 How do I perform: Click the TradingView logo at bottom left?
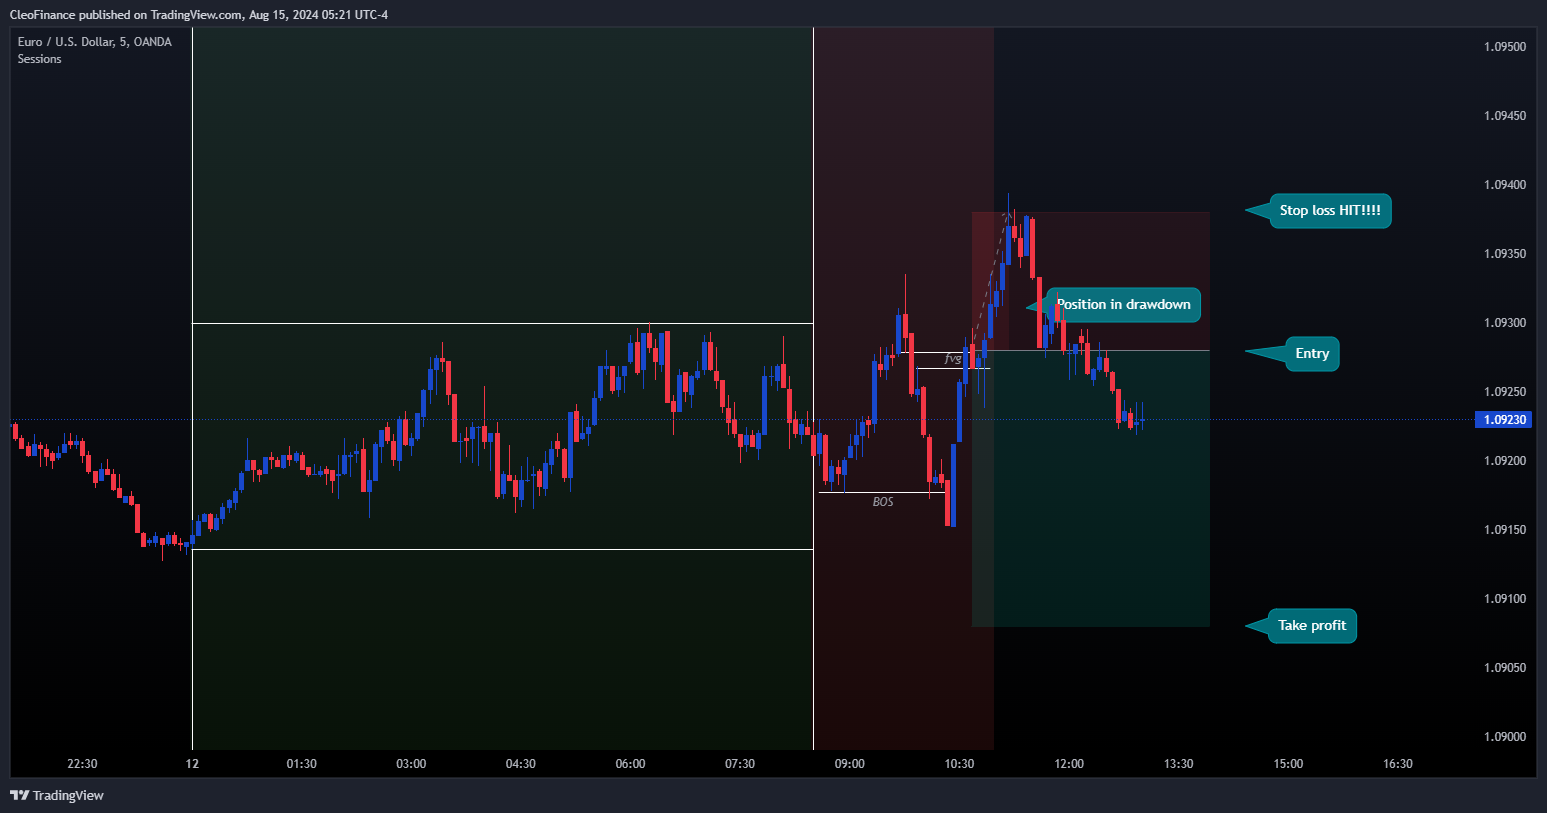click(x=57, y=795)
